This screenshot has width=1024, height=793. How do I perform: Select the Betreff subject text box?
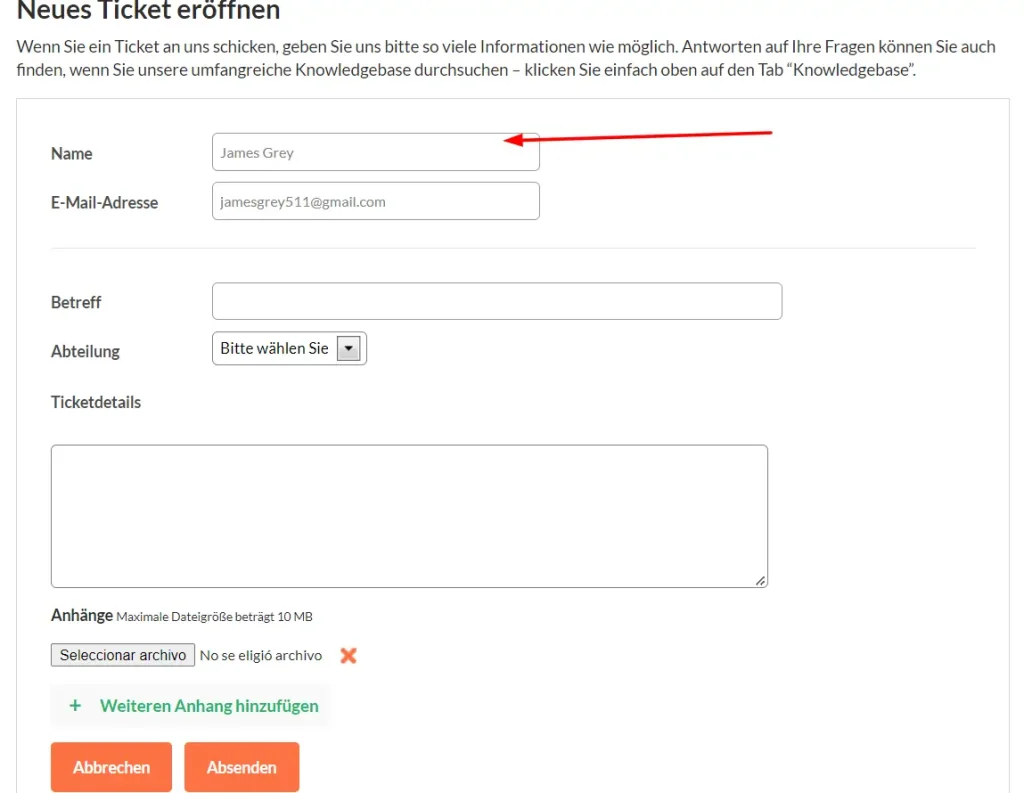point(496,301)
